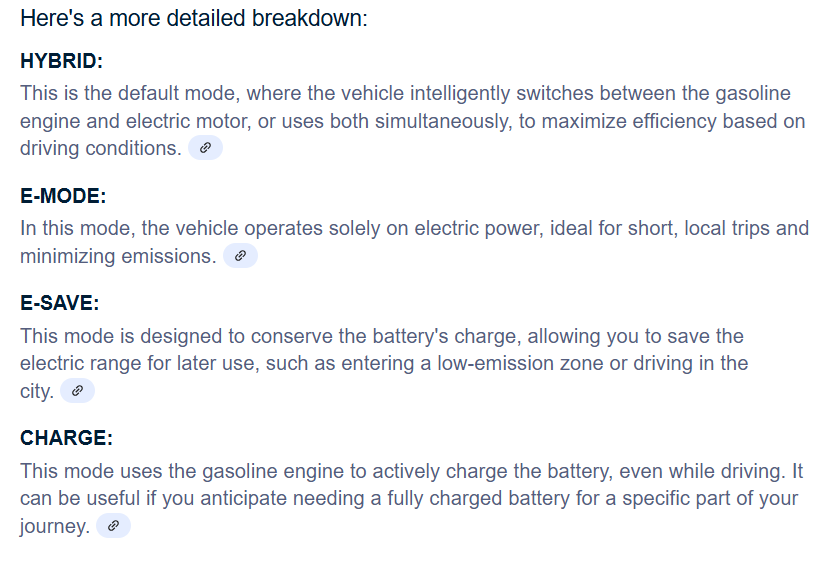The width and height of the screenshot is (840, 570).
Task: Click the HYBRID heading
Action: coord(62,61)
